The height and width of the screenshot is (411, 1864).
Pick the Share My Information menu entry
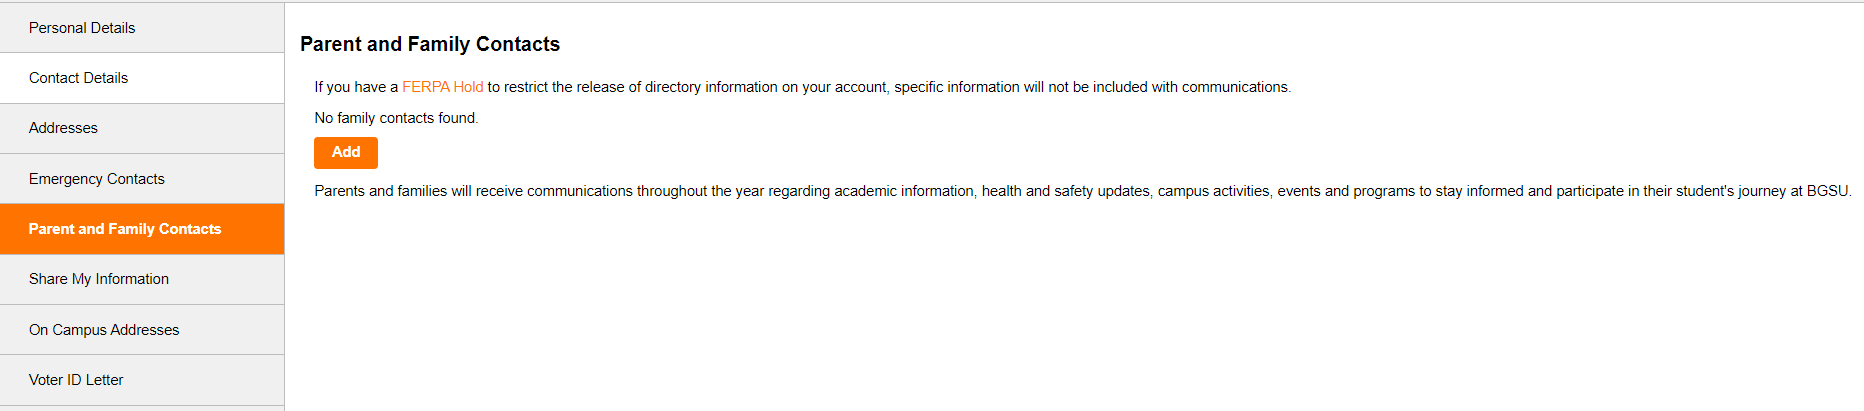(x=98, y=279)
